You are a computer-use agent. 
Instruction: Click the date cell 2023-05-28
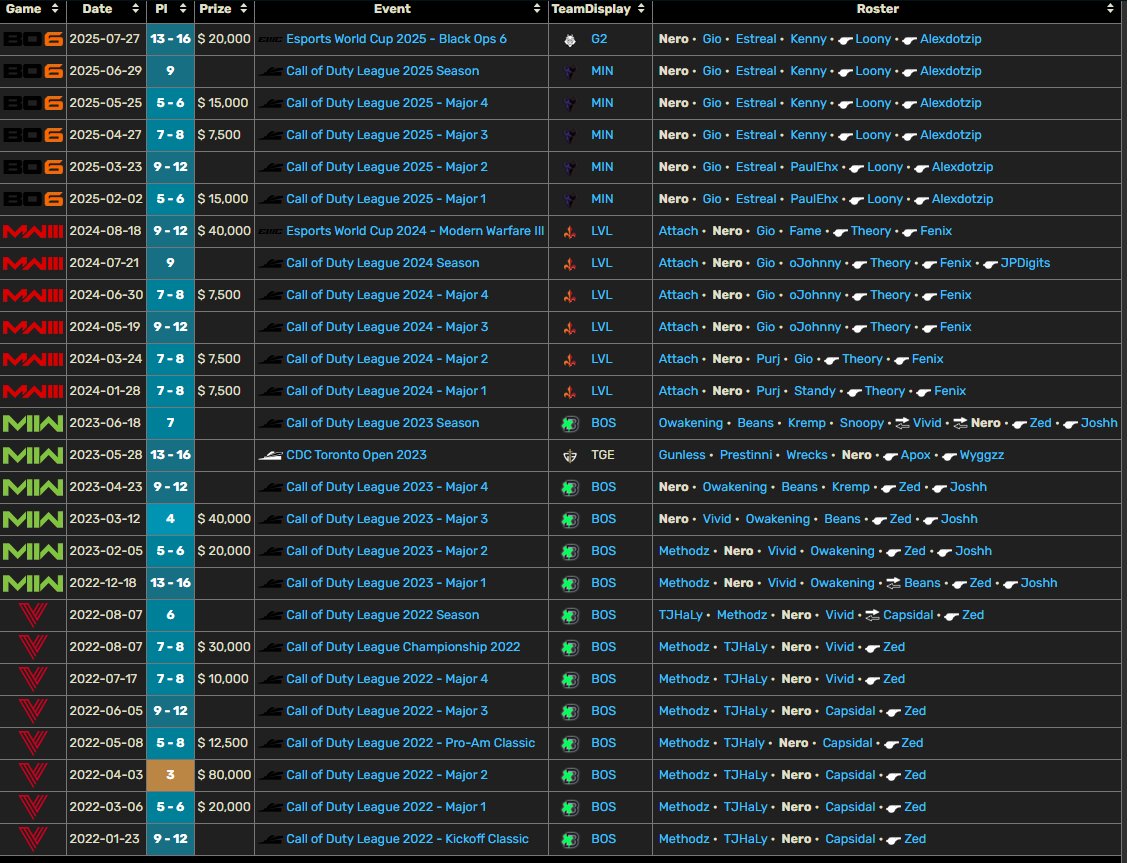tap(106, 455)
